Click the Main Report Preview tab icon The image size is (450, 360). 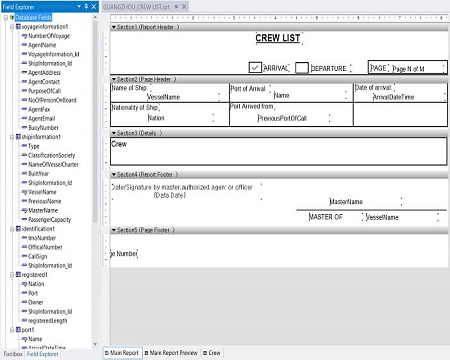(x=146, y=353)
